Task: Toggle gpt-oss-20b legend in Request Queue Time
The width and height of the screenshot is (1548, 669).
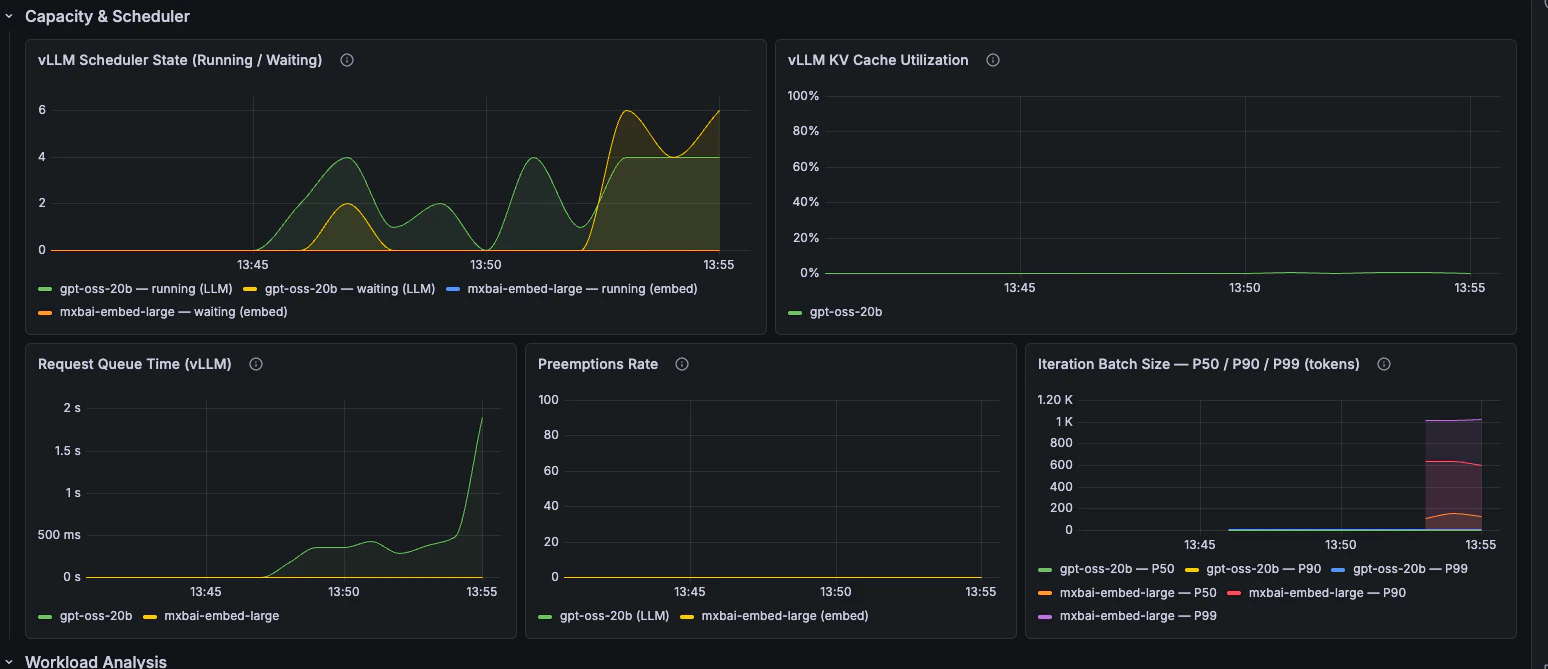Action: click(96, 616)
